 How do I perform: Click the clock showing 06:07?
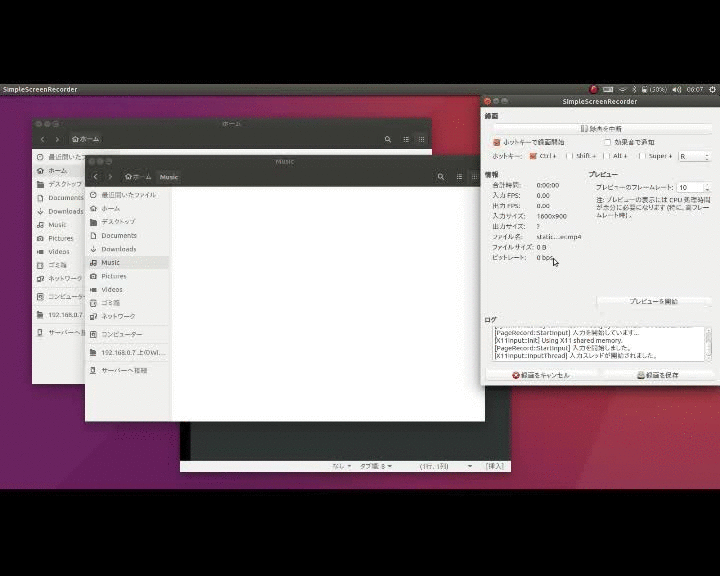(695, 90)
